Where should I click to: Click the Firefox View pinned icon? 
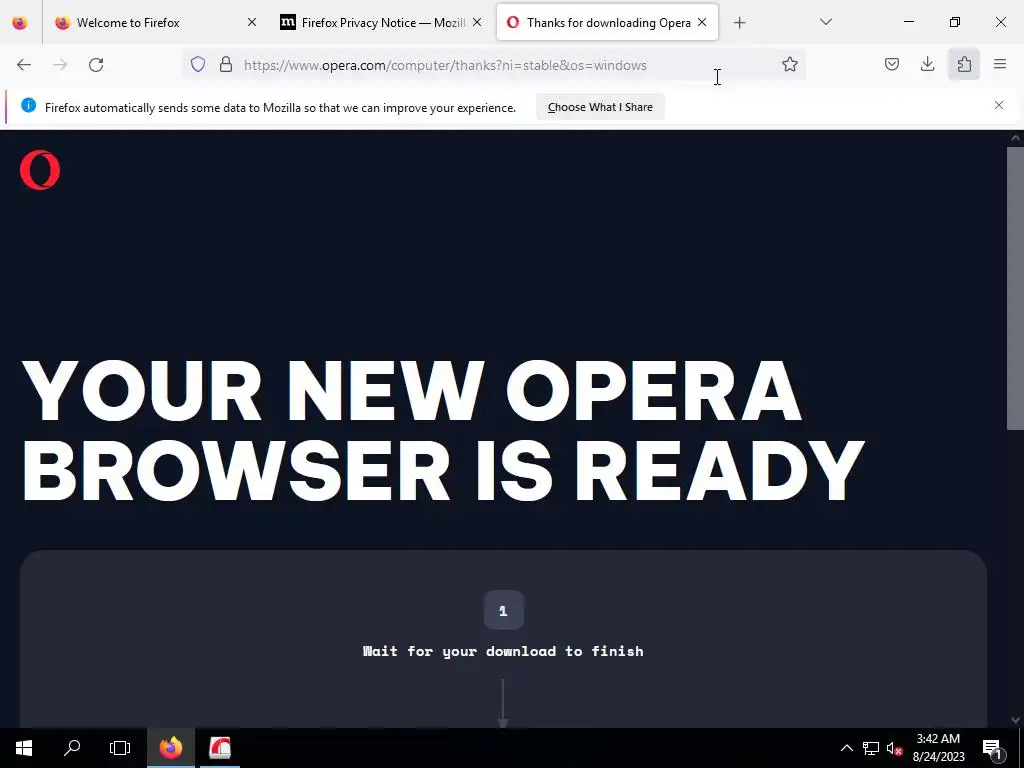point(20,23)
